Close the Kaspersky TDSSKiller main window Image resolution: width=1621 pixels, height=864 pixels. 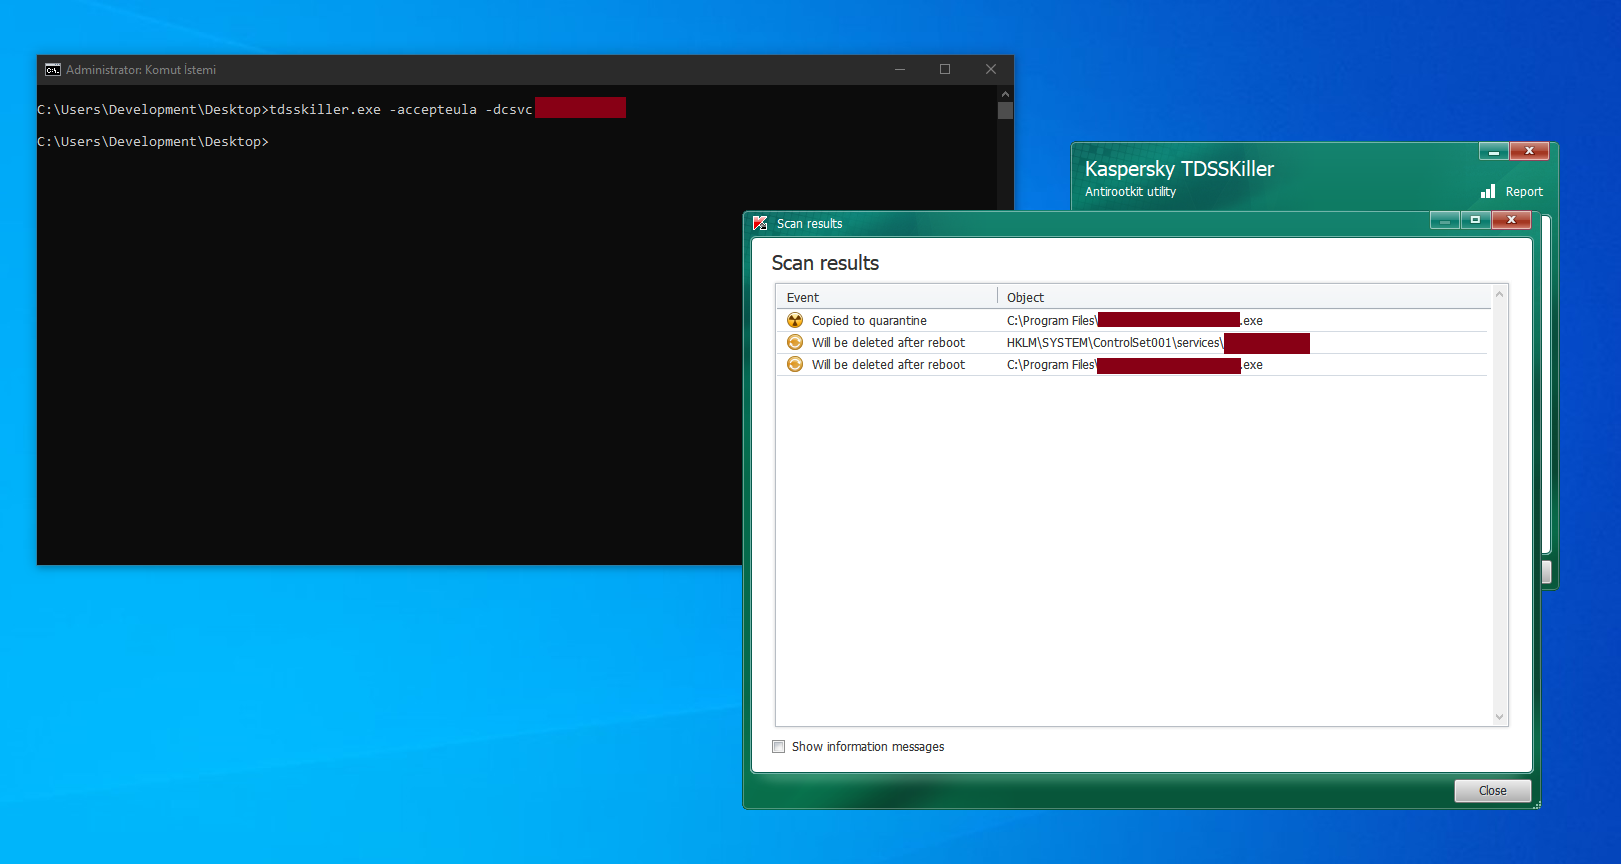[1529, 151]
